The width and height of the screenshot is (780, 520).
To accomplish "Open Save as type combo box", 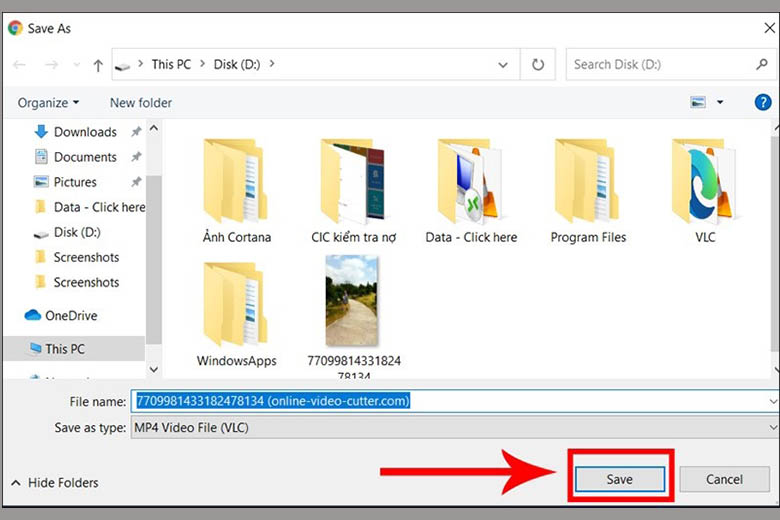I will click(455, 427).
